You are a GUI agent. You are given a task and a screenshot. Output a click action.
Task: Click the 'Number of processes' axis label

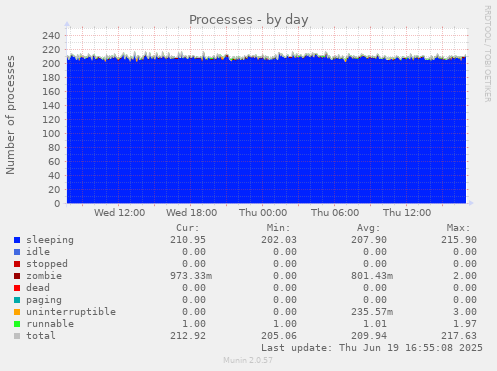(11, 115)
